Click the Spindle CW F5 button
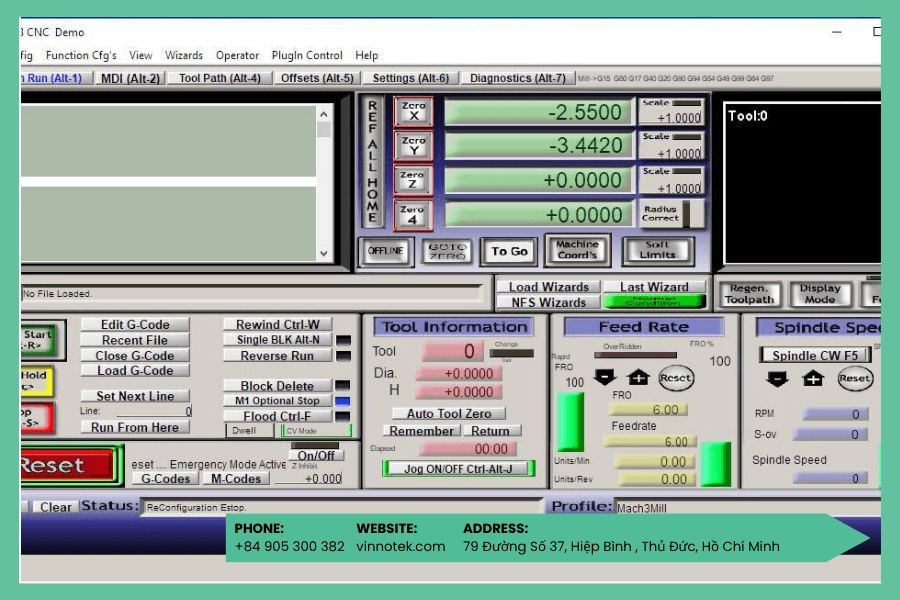Image resolution: width=900 pixels, height=600 pixels. pos(815,355)
